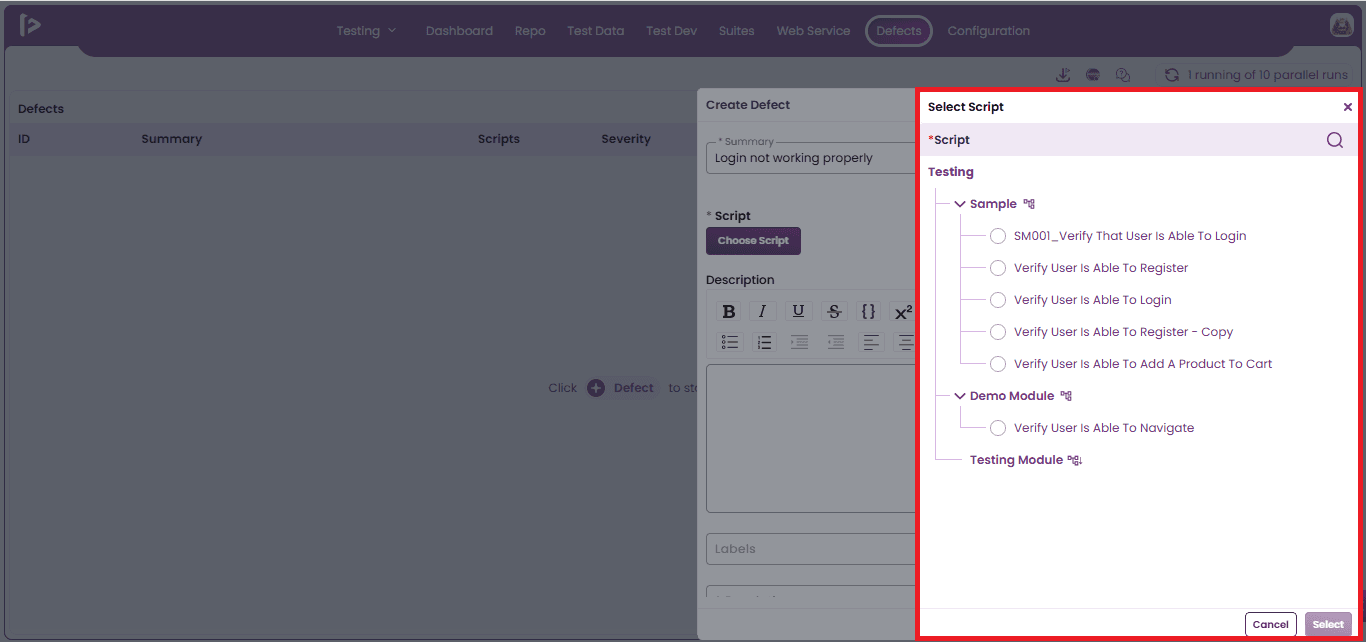Collapse the Demo Module chevron

point(960,396)
